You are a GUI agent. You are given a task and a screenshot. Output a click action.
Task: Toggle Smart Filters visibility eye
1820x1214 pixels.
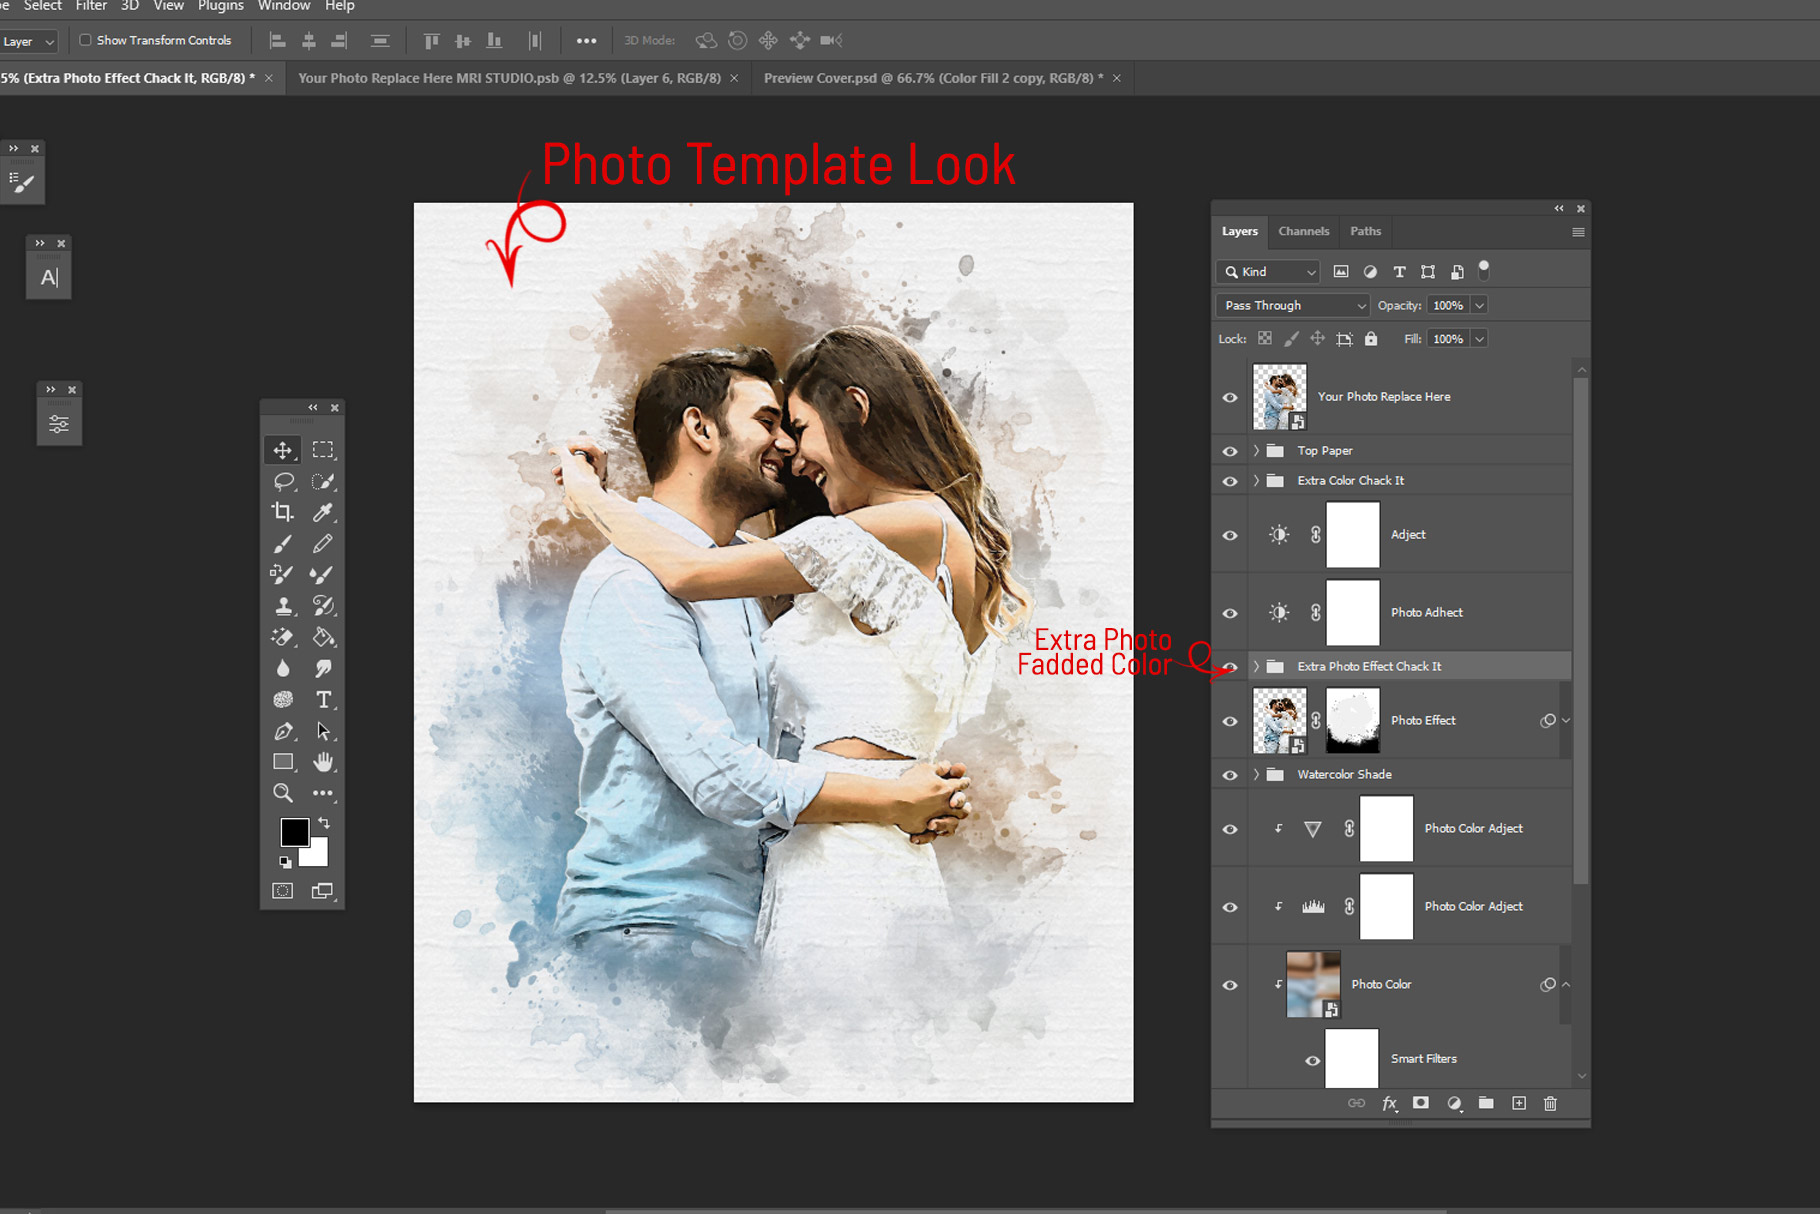click(1312, 1060)
